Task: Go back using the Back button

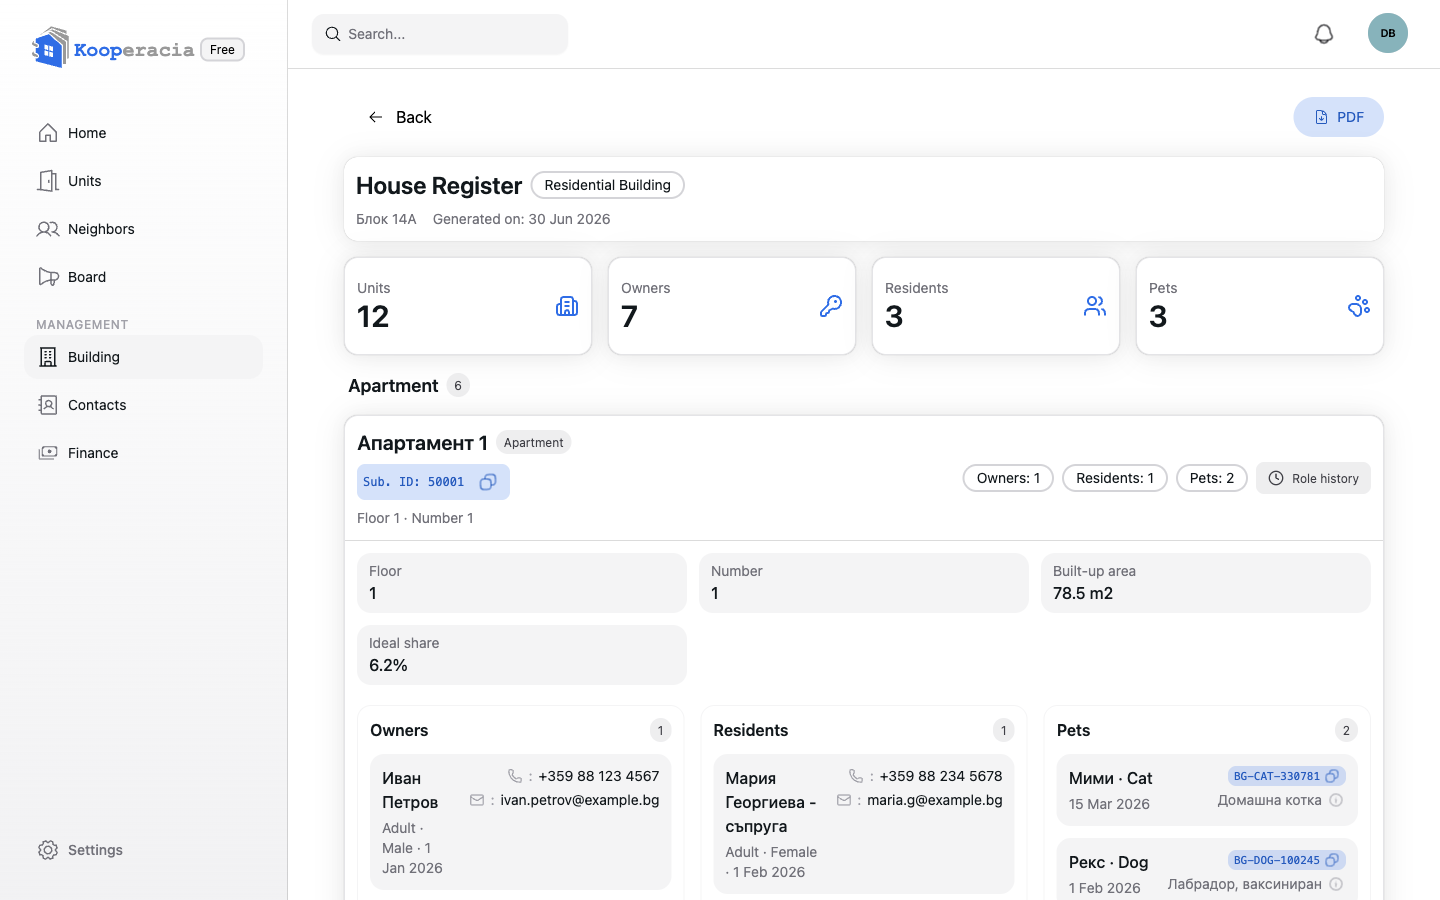Action: point(400,117)
